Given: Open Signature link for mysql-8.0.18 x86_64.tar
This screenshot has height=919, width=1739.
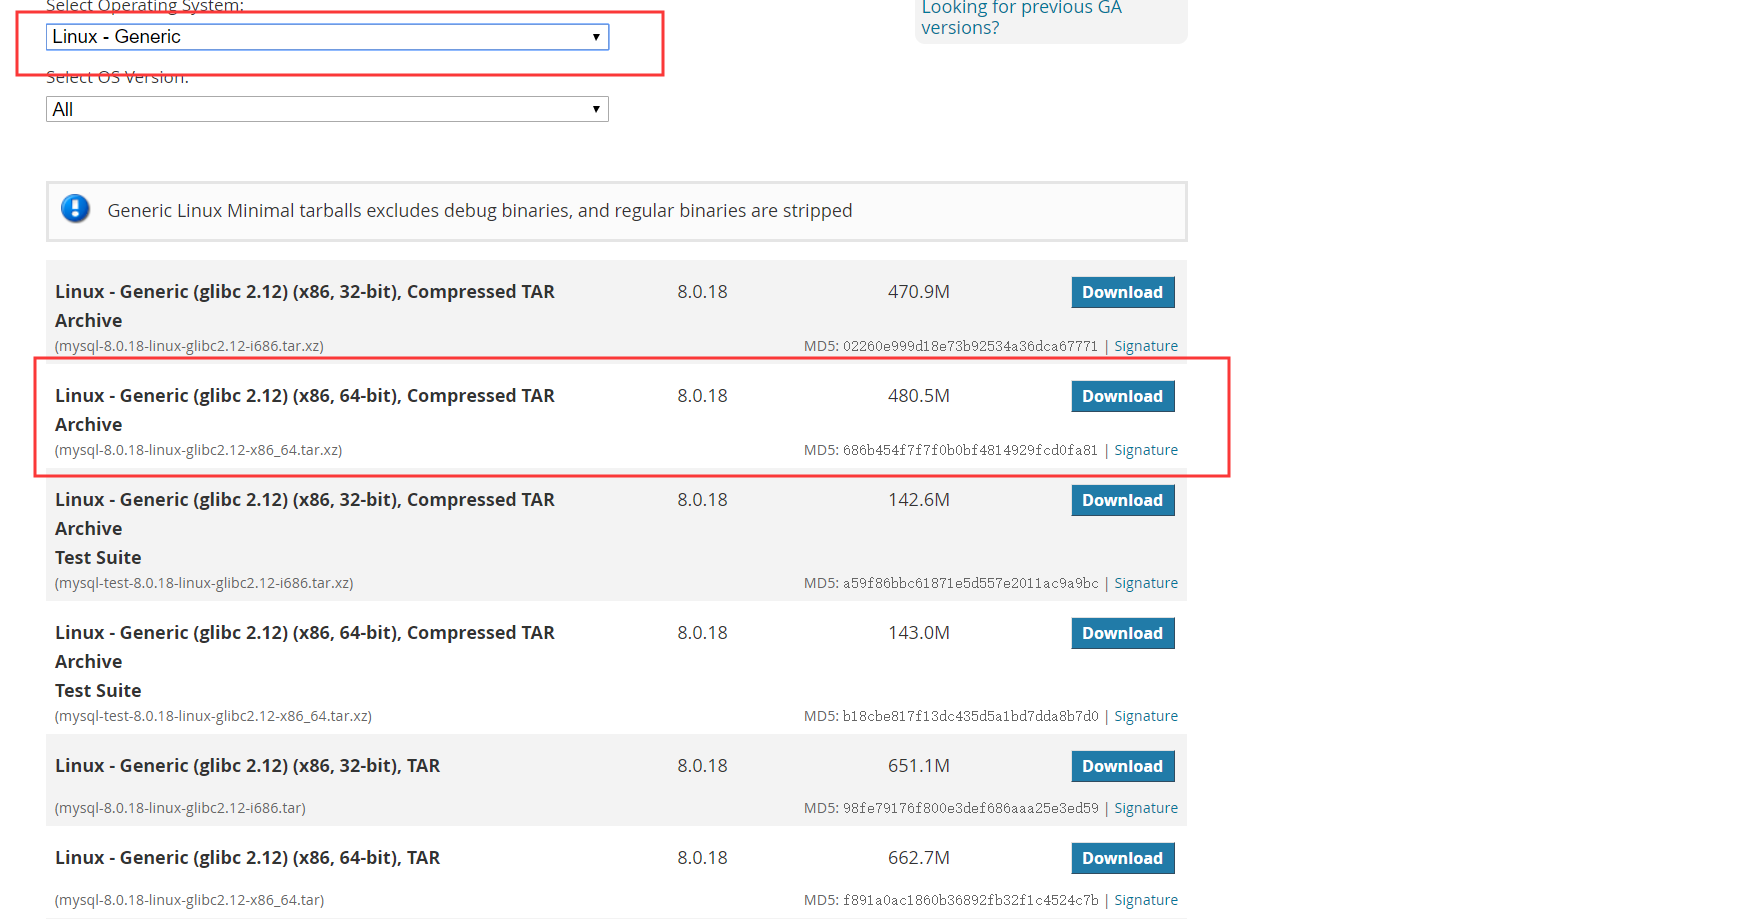Looking at the screenshot, I should [1146, 900].
